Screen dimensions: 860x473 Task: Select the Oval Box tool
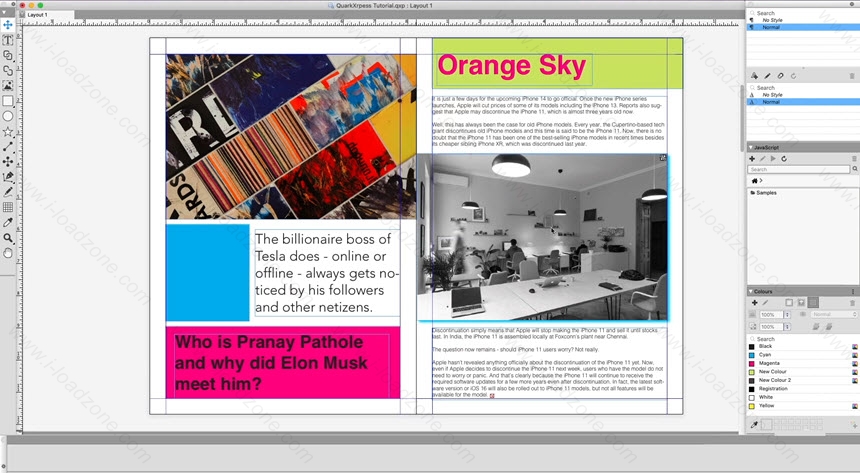pos(8,116)
